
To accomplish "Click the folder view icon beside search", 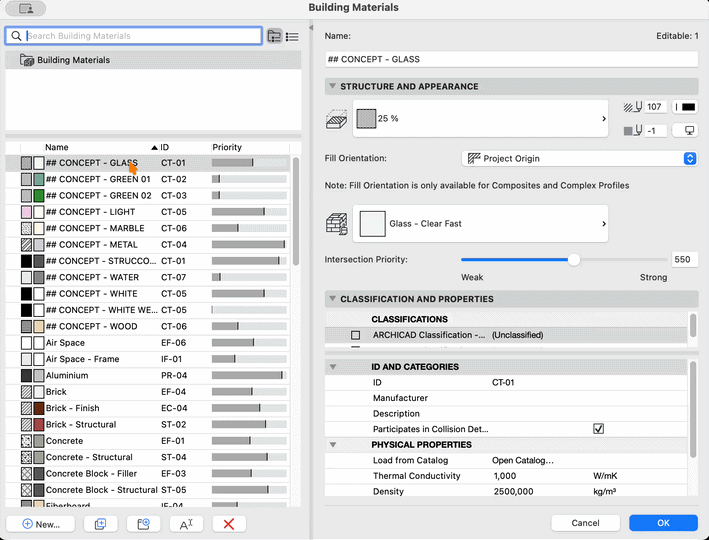I will pyautogui.click(x=274, y=36).
